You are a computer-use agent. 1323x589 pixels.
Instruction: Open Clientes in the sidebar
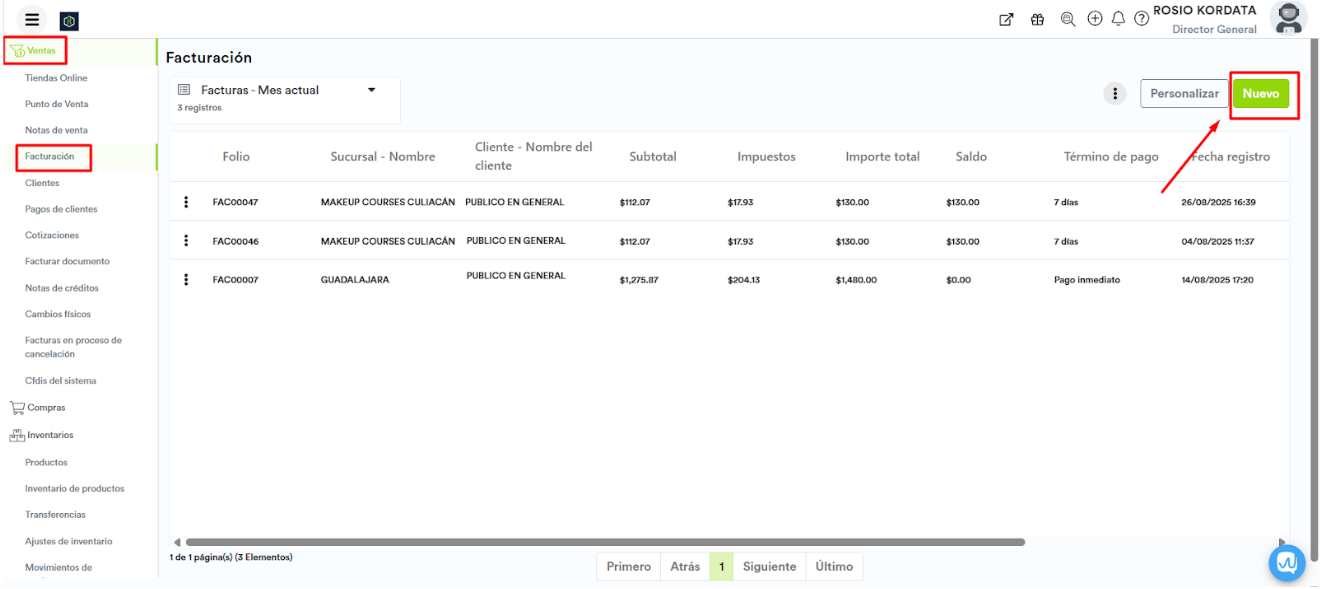click(x=42, y=183)
